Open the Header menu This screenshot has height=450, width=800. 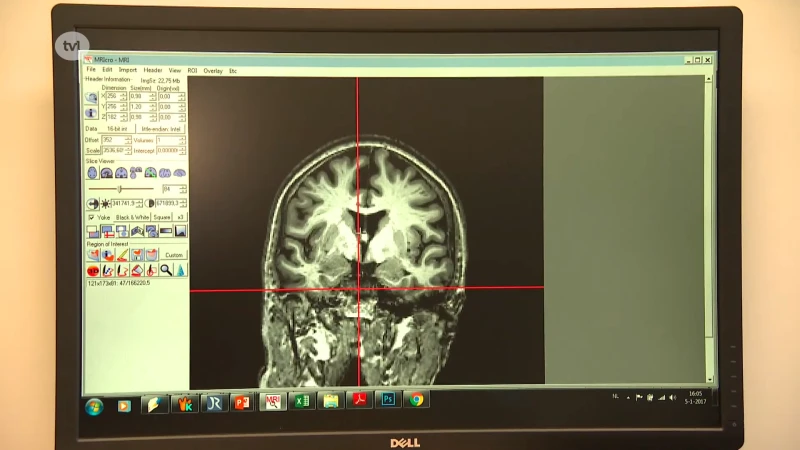pos(153,70)
